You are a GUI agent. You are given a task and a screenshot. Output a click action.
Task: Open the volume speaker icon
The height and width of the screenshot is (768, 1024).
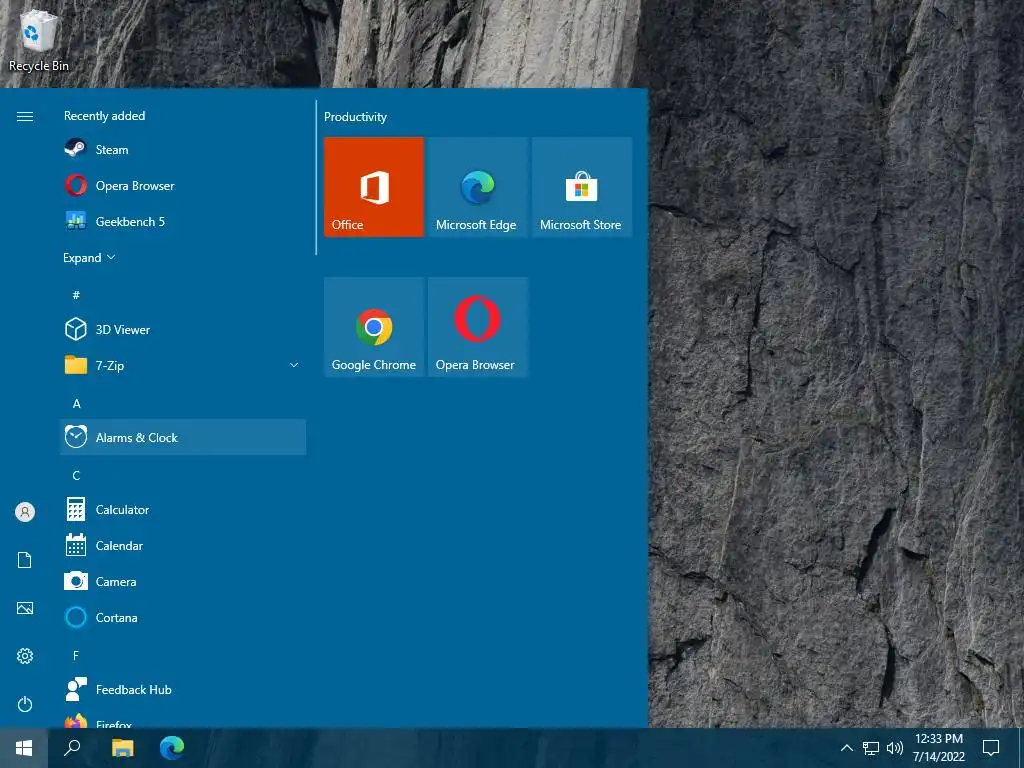tap(895, 748)
